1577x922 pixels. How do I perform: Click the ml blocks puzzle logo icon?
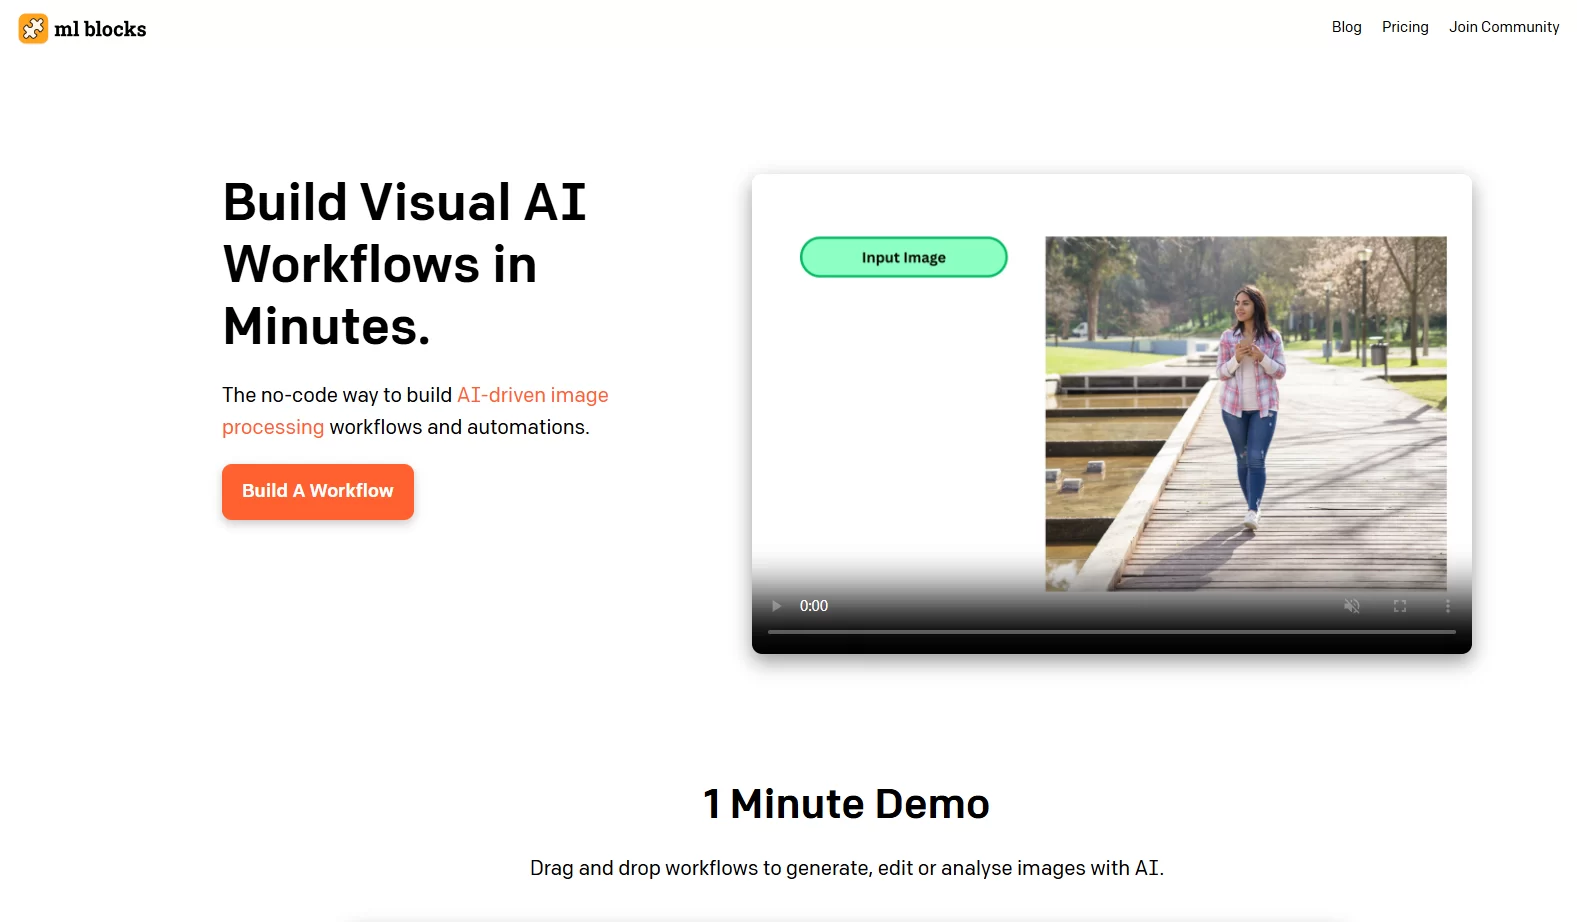(33, 29)
